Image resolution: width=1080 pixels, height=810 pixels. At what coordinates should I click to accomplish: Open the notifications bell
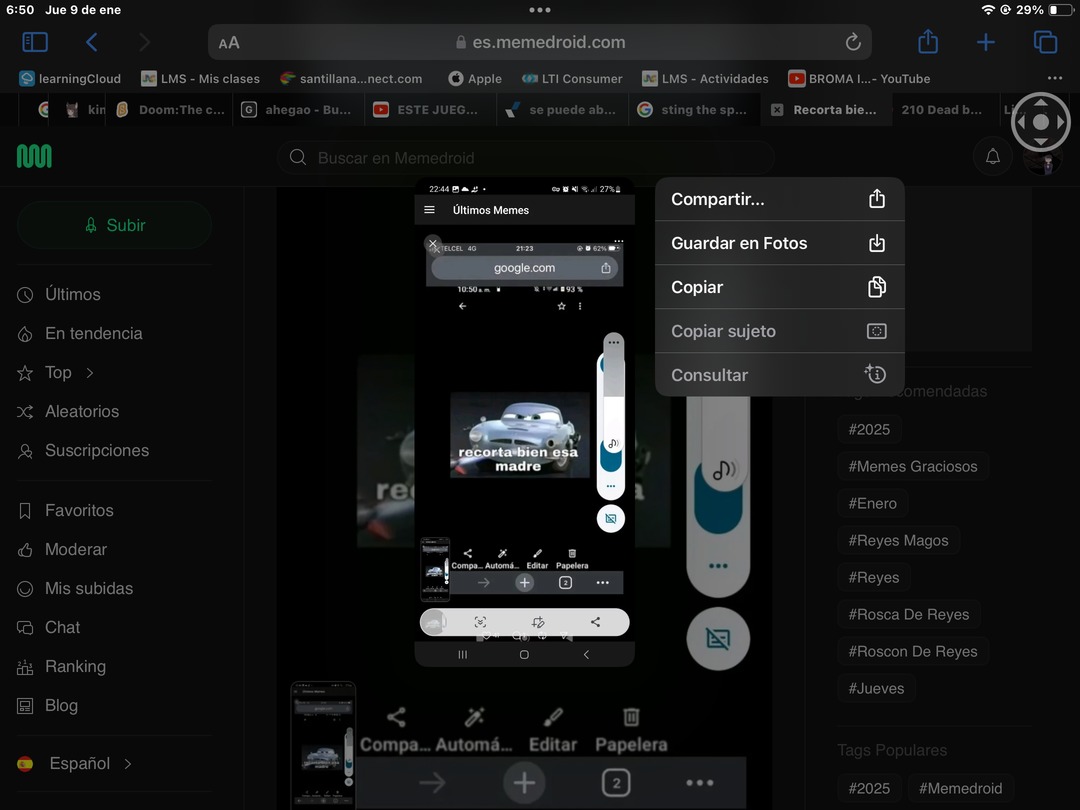click(993, 157)
